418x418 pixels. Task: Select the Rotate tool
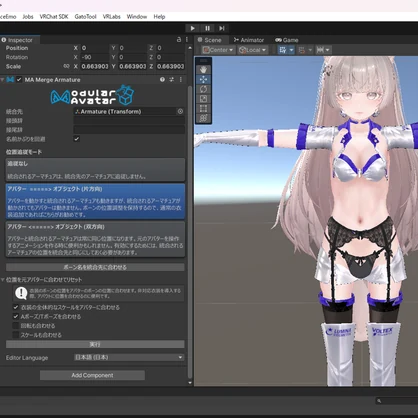203,89
